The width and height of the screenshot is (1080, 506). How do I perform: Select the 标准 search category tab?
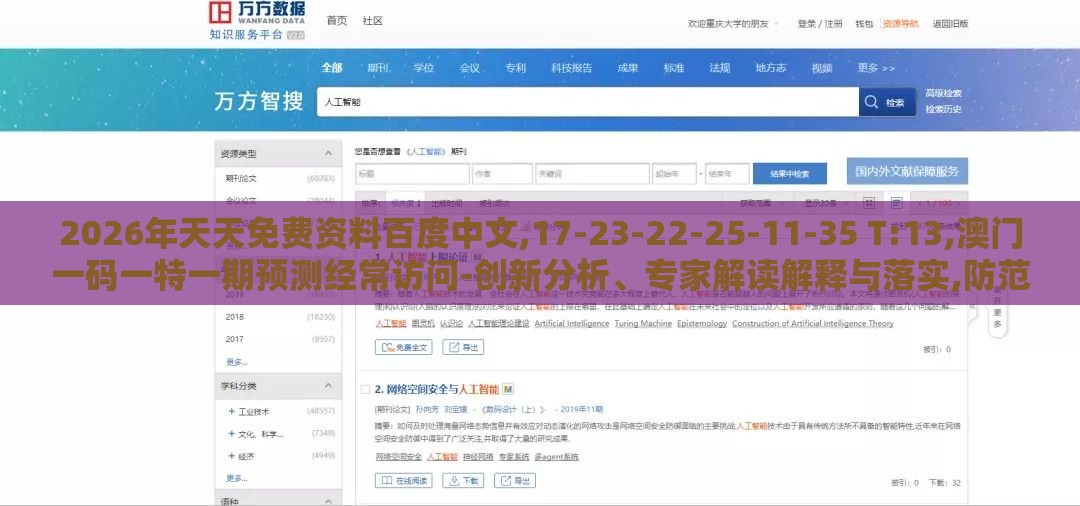click(x=674, y=67)
